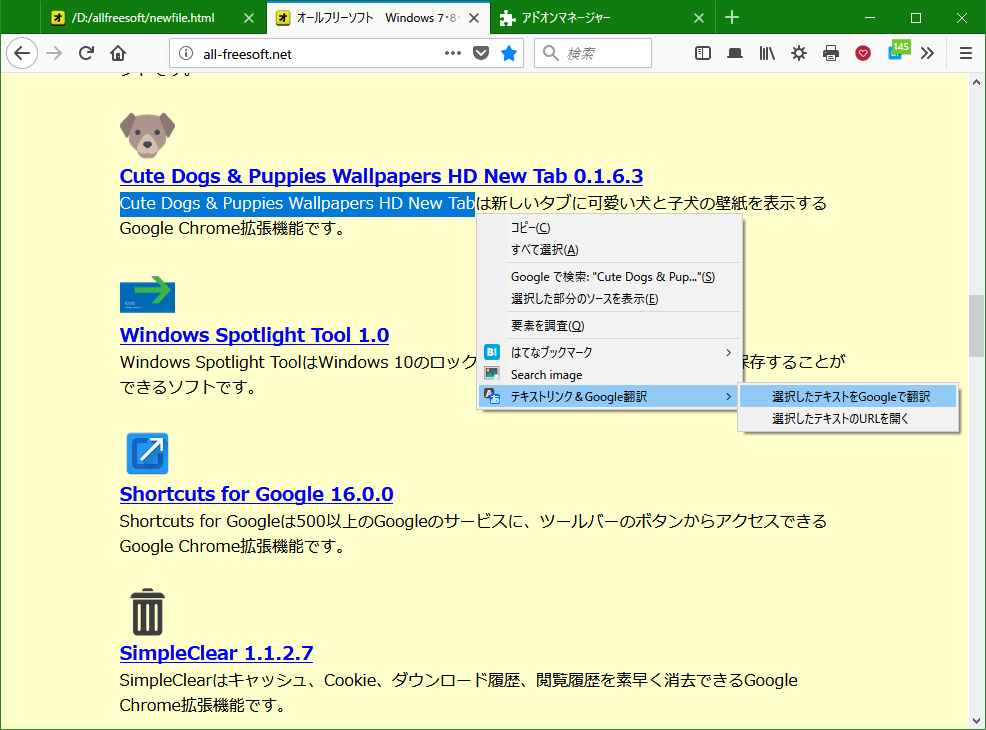Expand はてなブックマーク submenu
Viewport: 986px width, 730px height.
pyautogui.click(x=610, y=353)
